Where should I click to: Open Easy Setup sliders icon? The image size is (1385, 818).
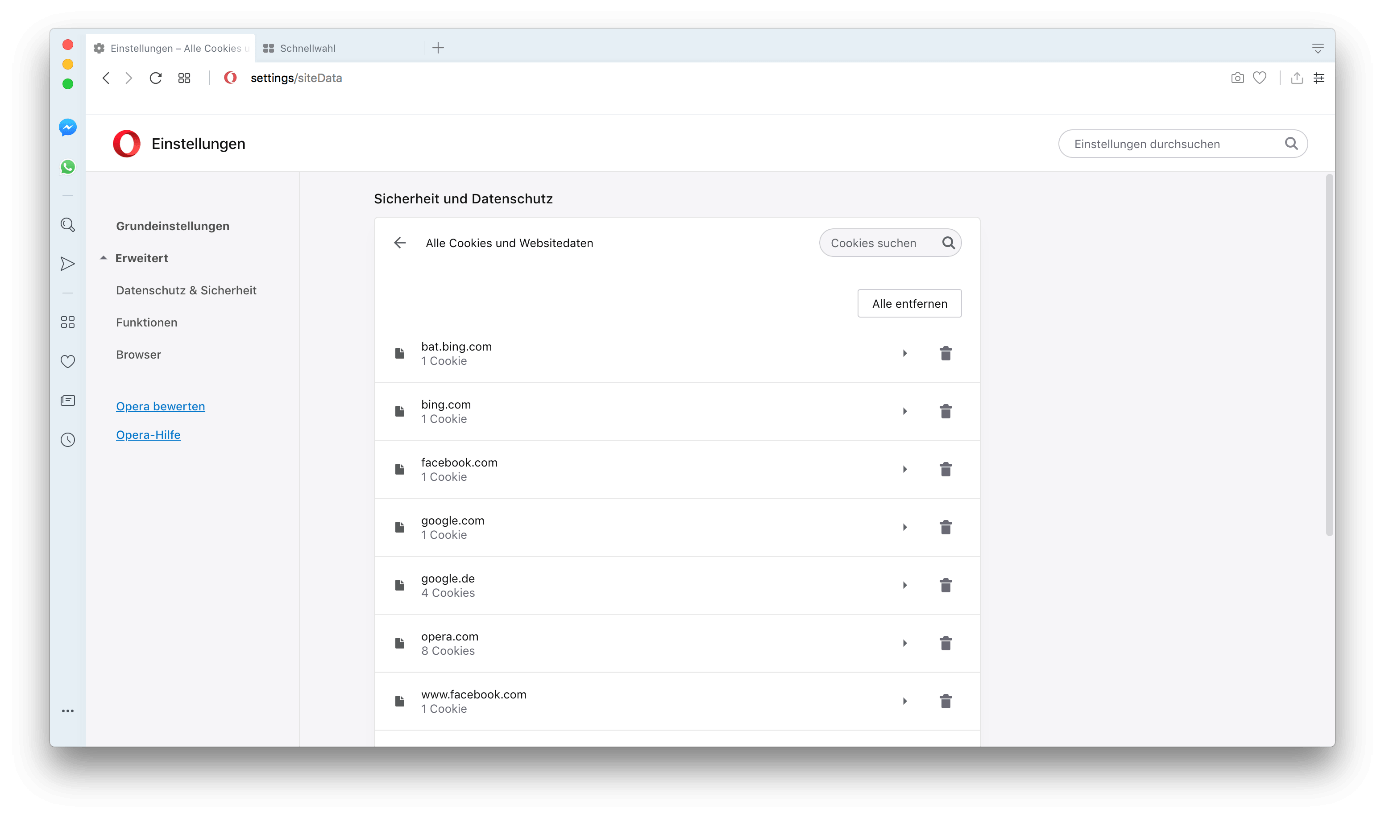[1319, 78]
